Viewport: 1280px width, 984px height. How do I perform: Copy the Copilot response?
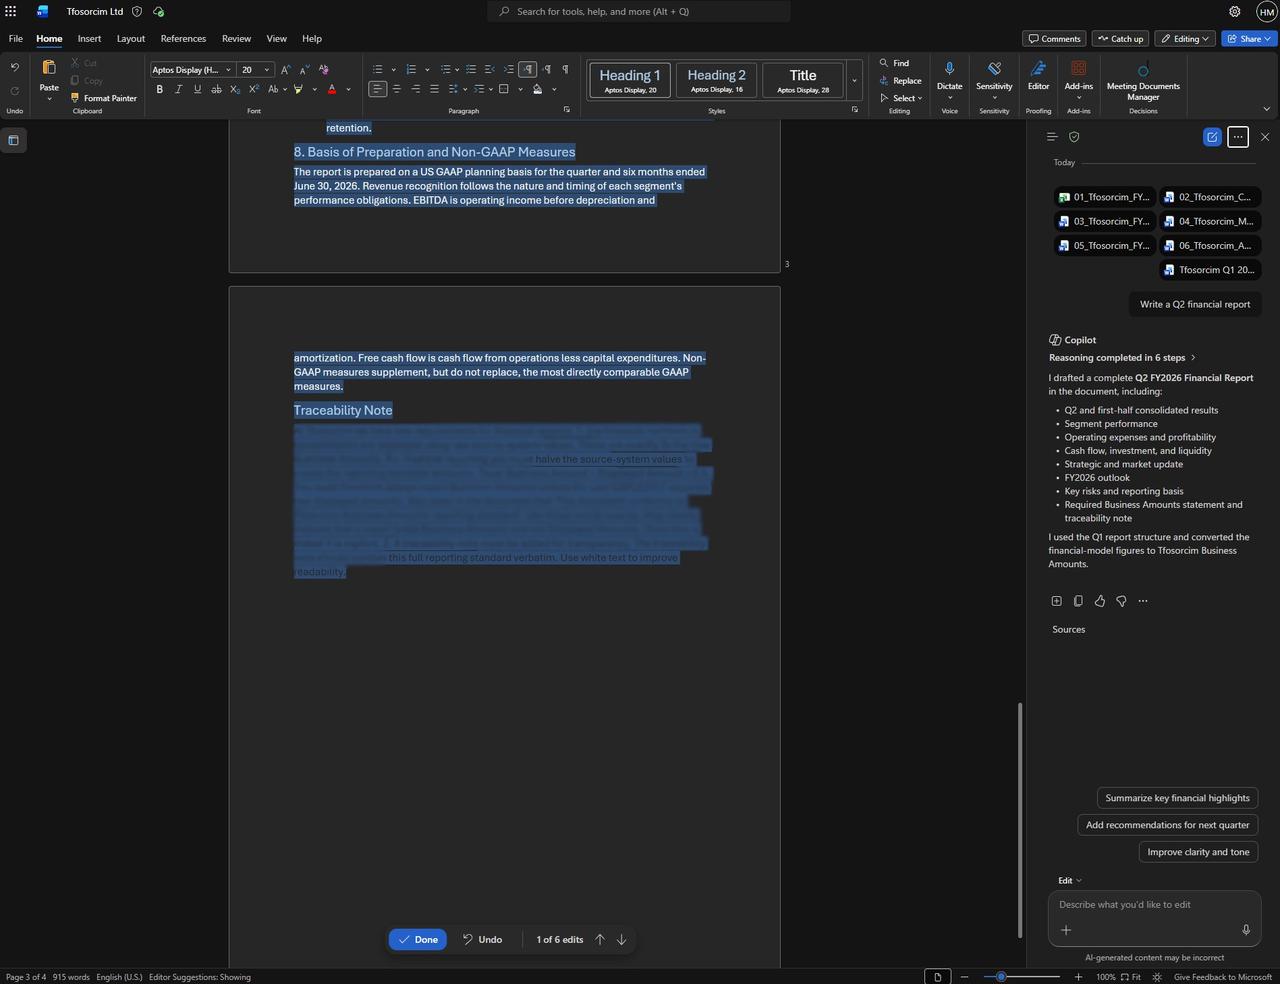pos(1078,601)
